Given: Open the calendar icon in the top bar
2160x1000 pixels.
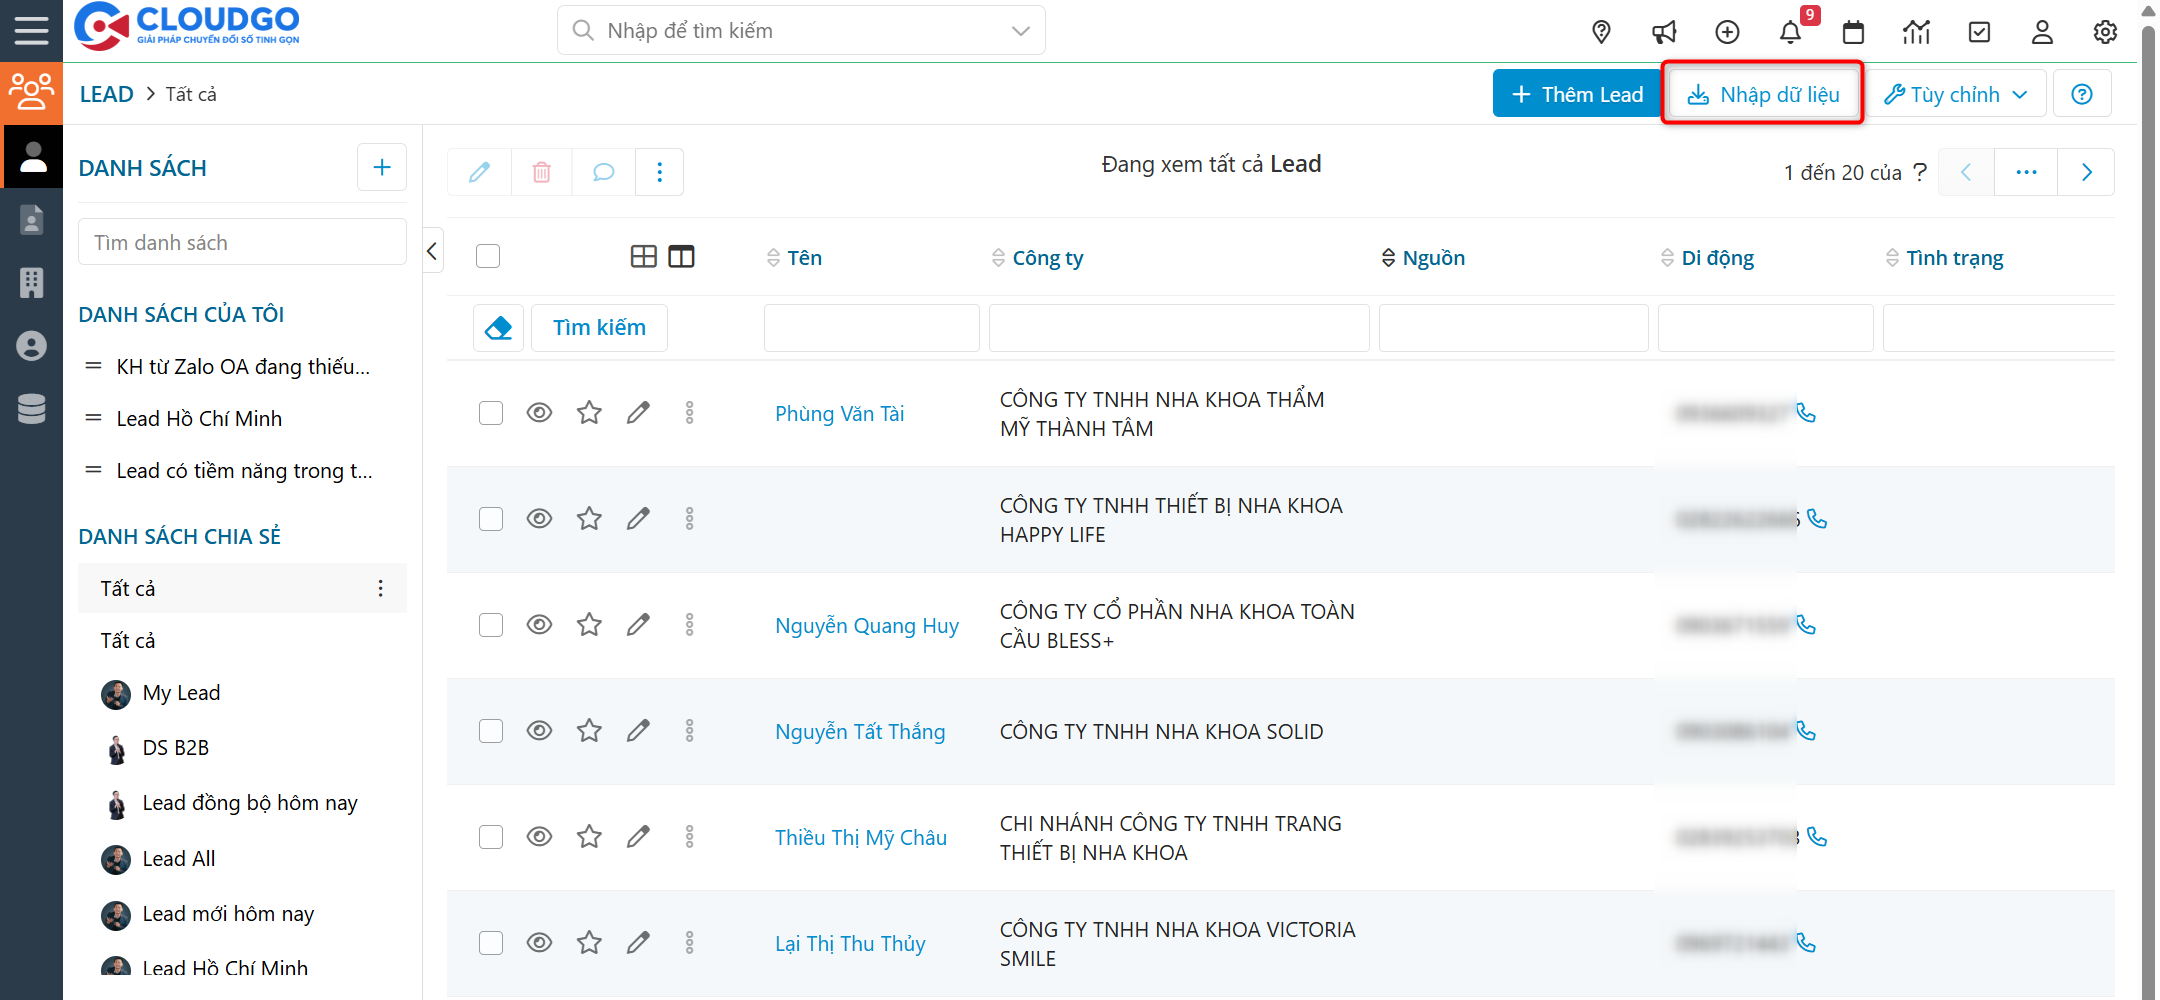Looking at the screenshot, I should click(1853, 32).
